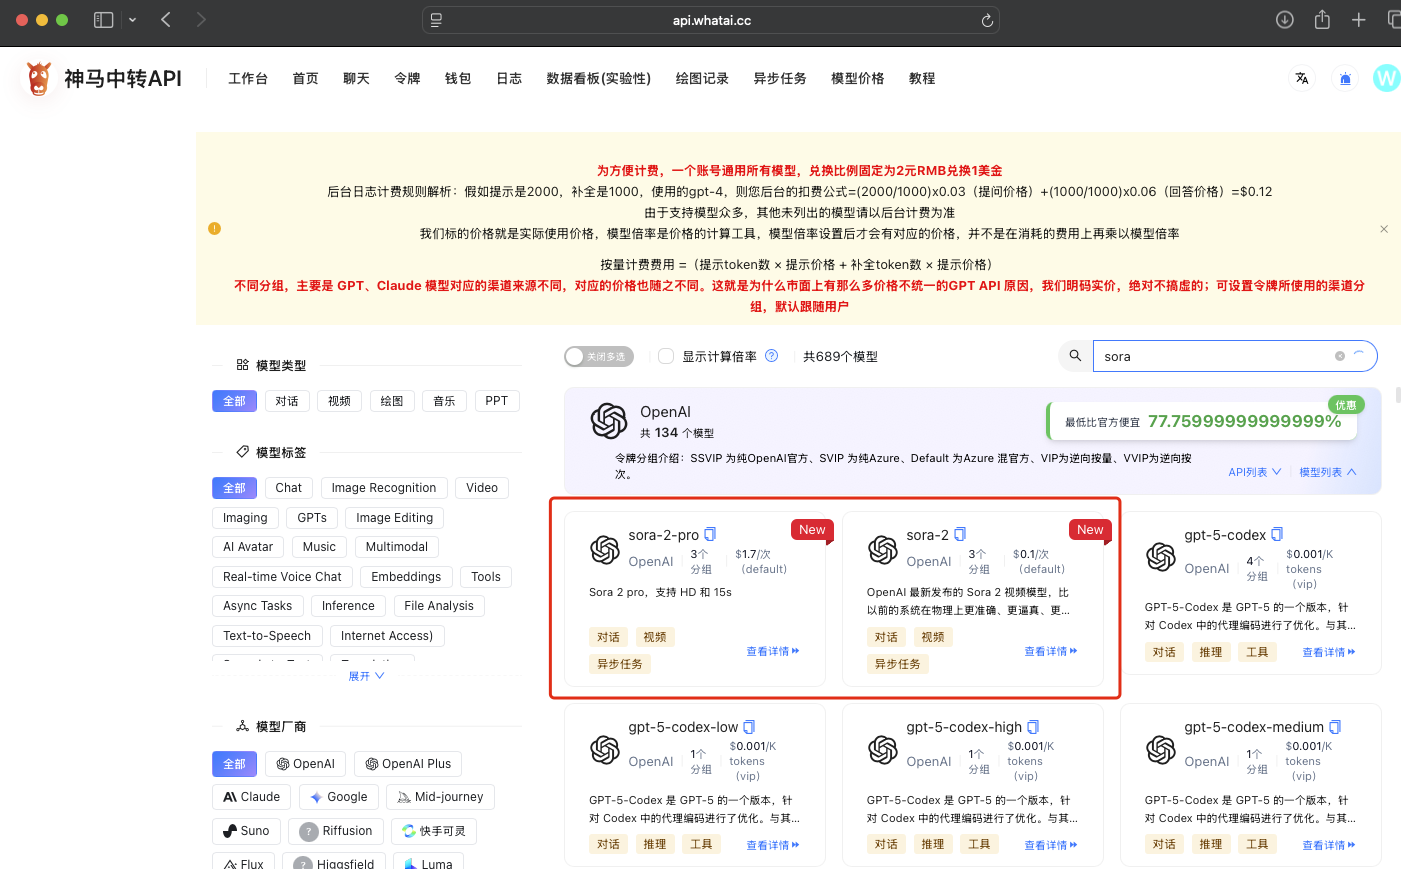Click the OpenAI logo on sora-2 card
Screen dimensions: 1401x869
point(883,549)
